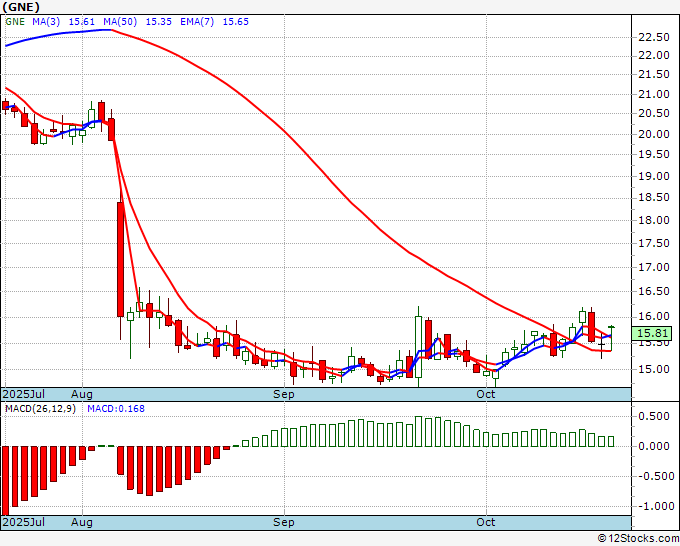Screen dimensions: 680x546
Task: Click the 20.00 price axis label
Action: pos(654,134)
